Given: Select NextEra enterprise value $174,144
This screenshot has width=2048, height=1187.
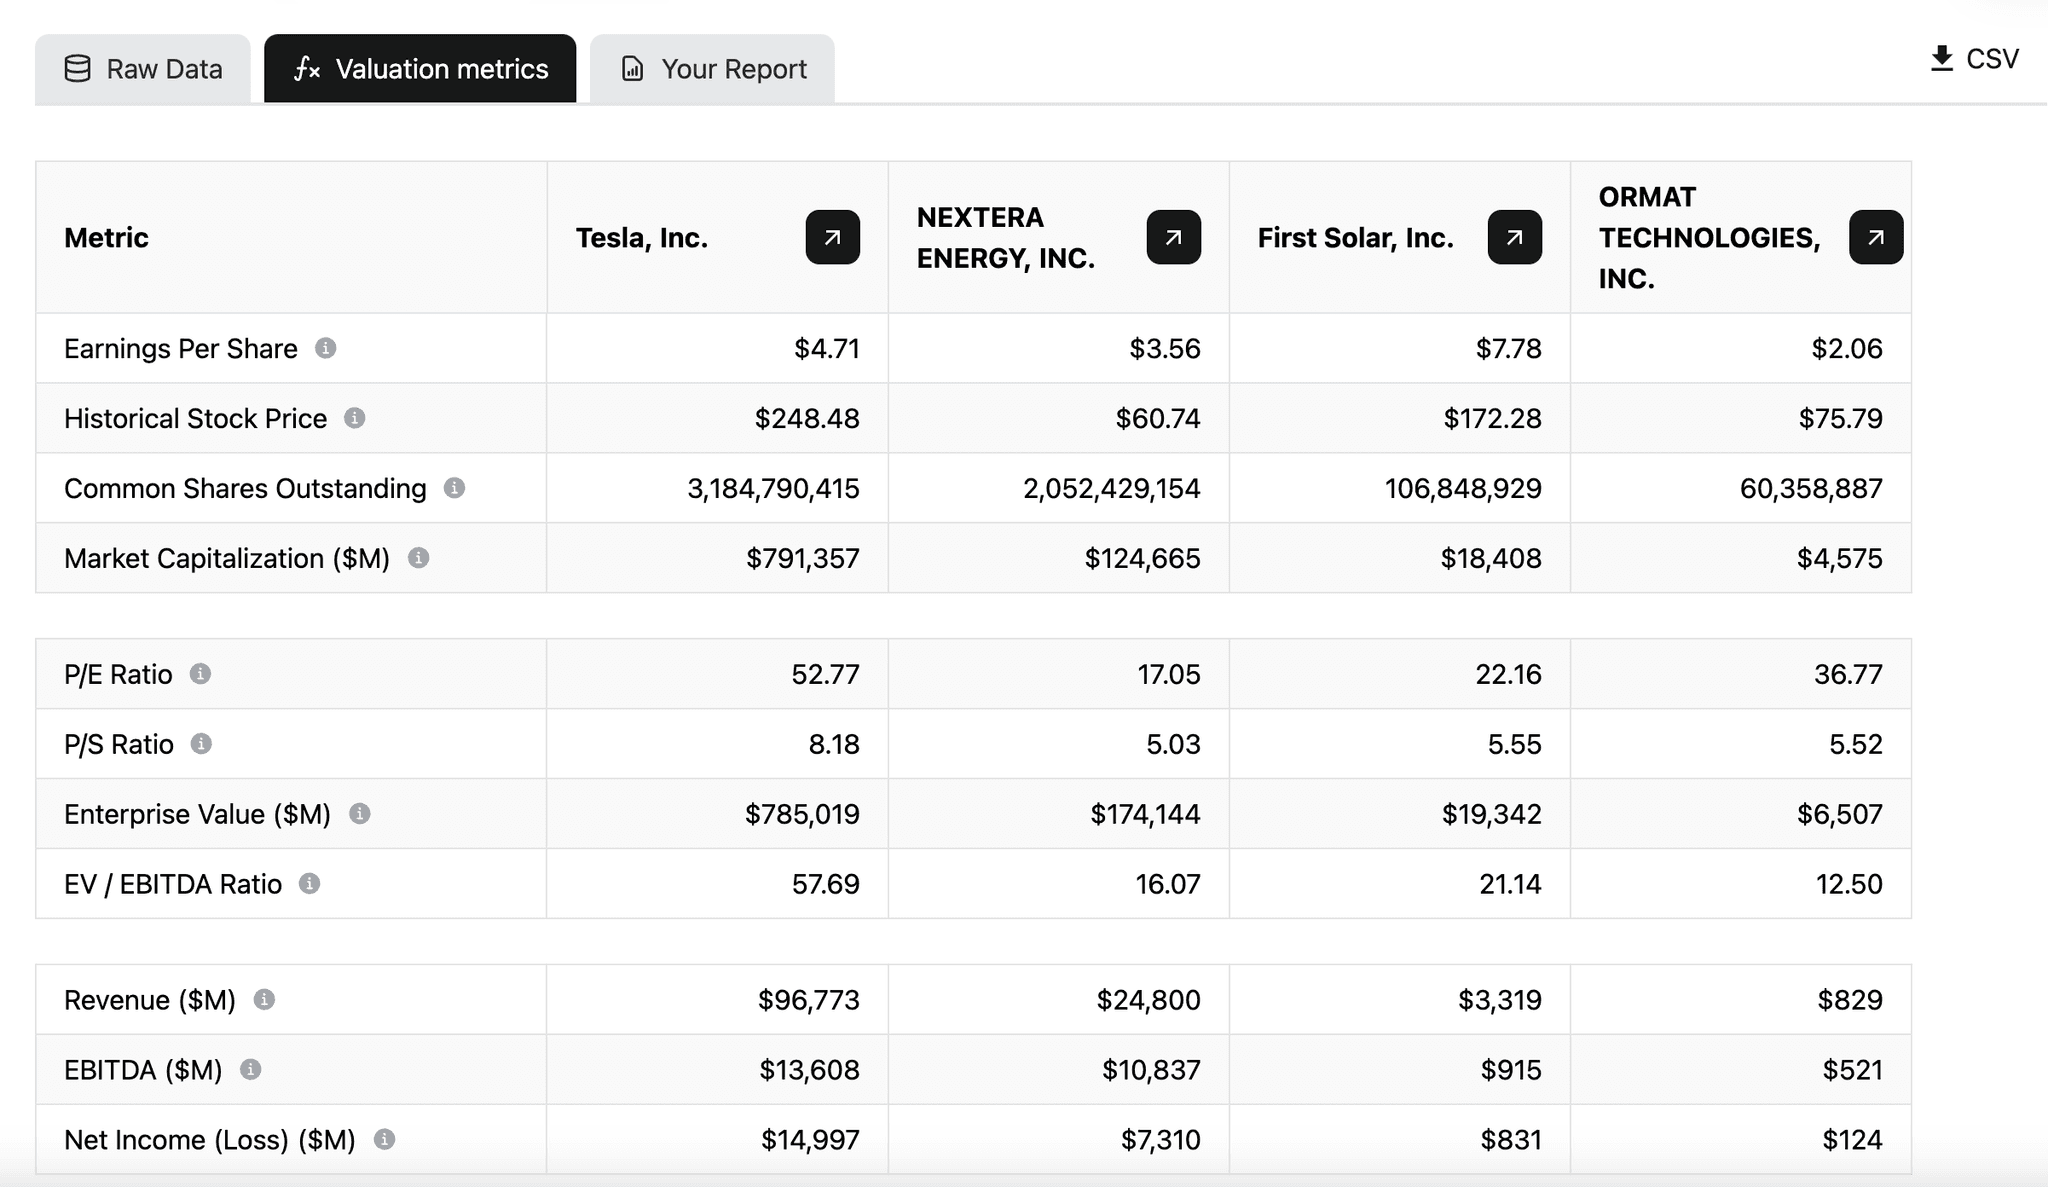Looking at the screenshot, I should click(x=1146, y=815).
